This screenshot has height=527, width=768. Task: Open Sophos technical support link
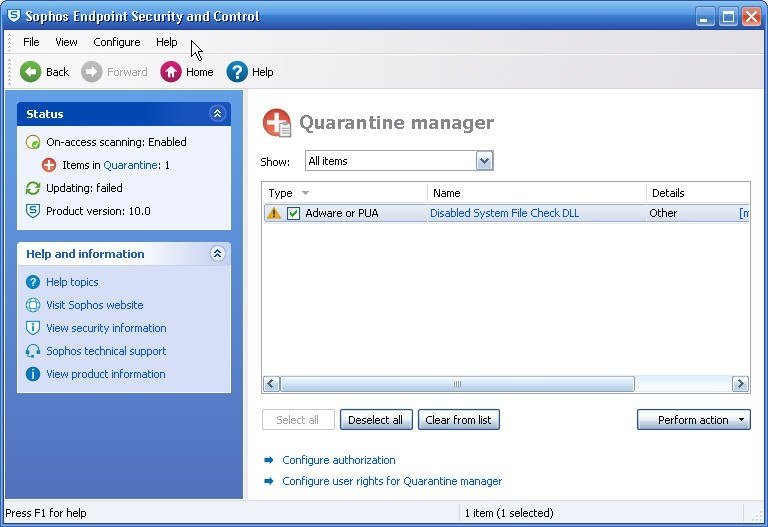[x=106, y=351]
